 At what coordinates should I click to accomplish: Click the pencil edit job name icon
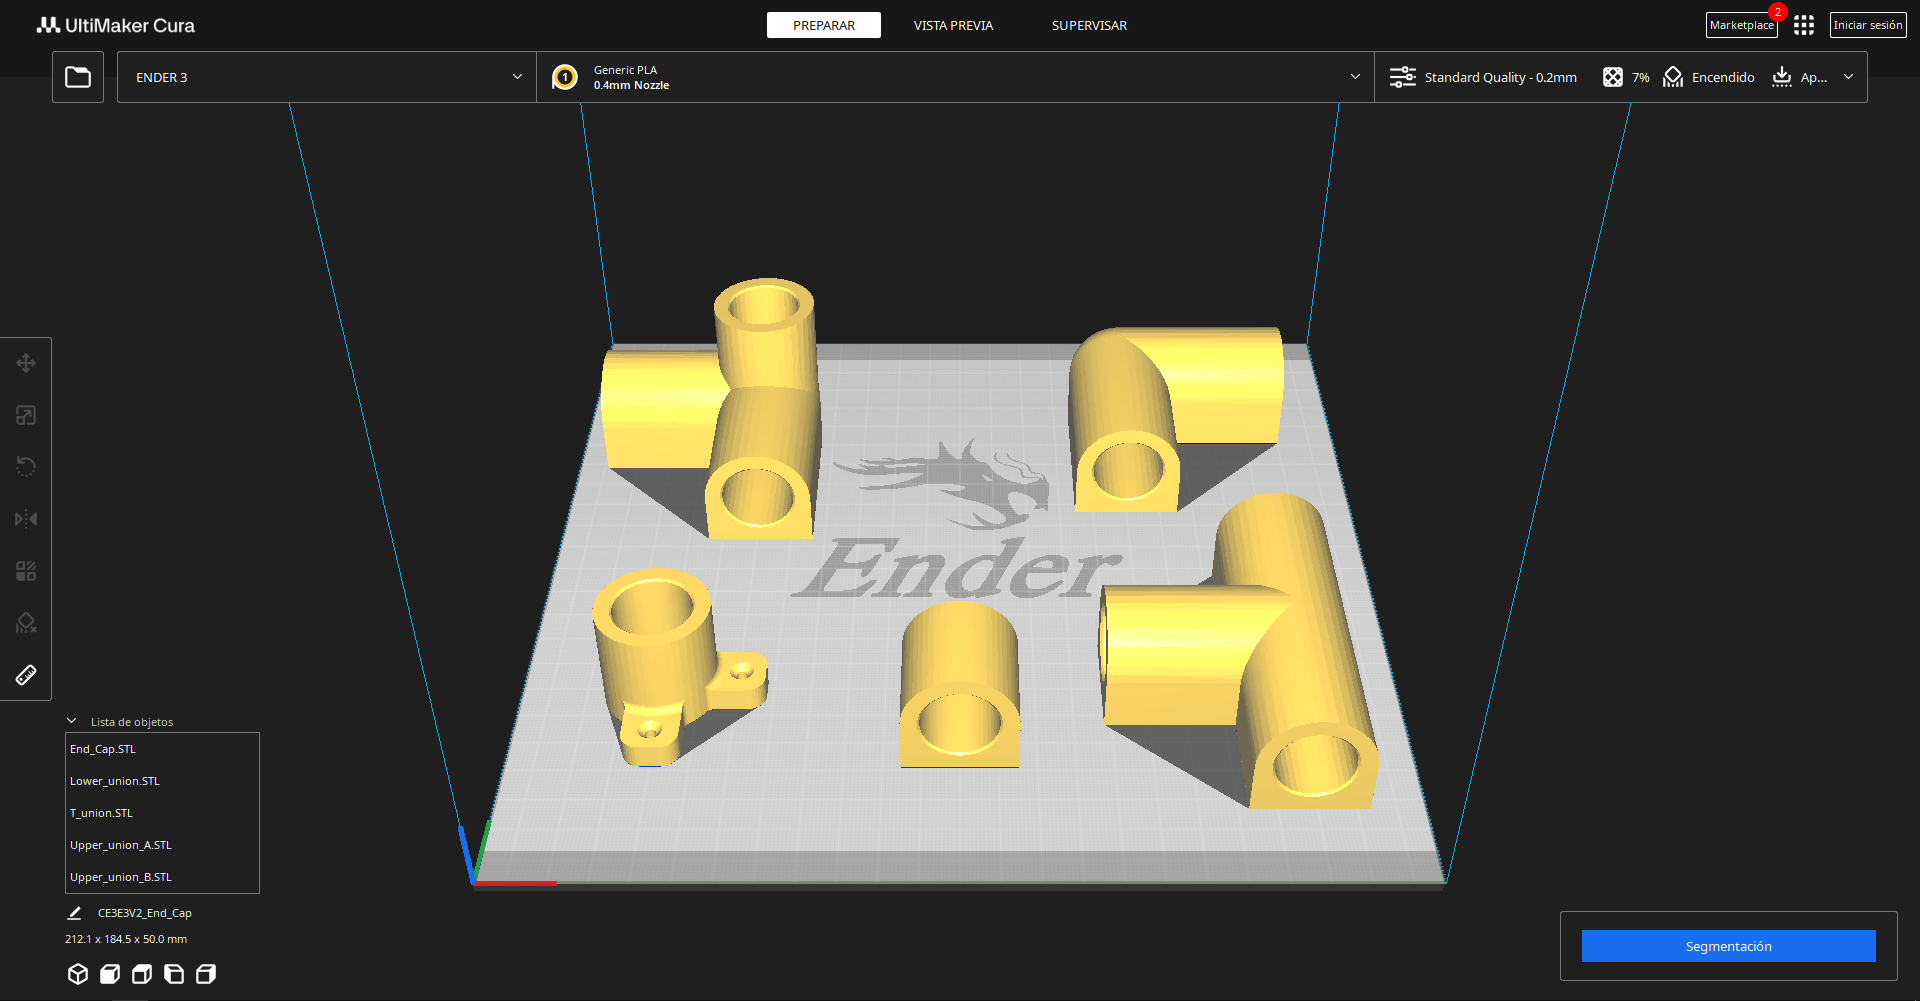(x=74, y=913)
